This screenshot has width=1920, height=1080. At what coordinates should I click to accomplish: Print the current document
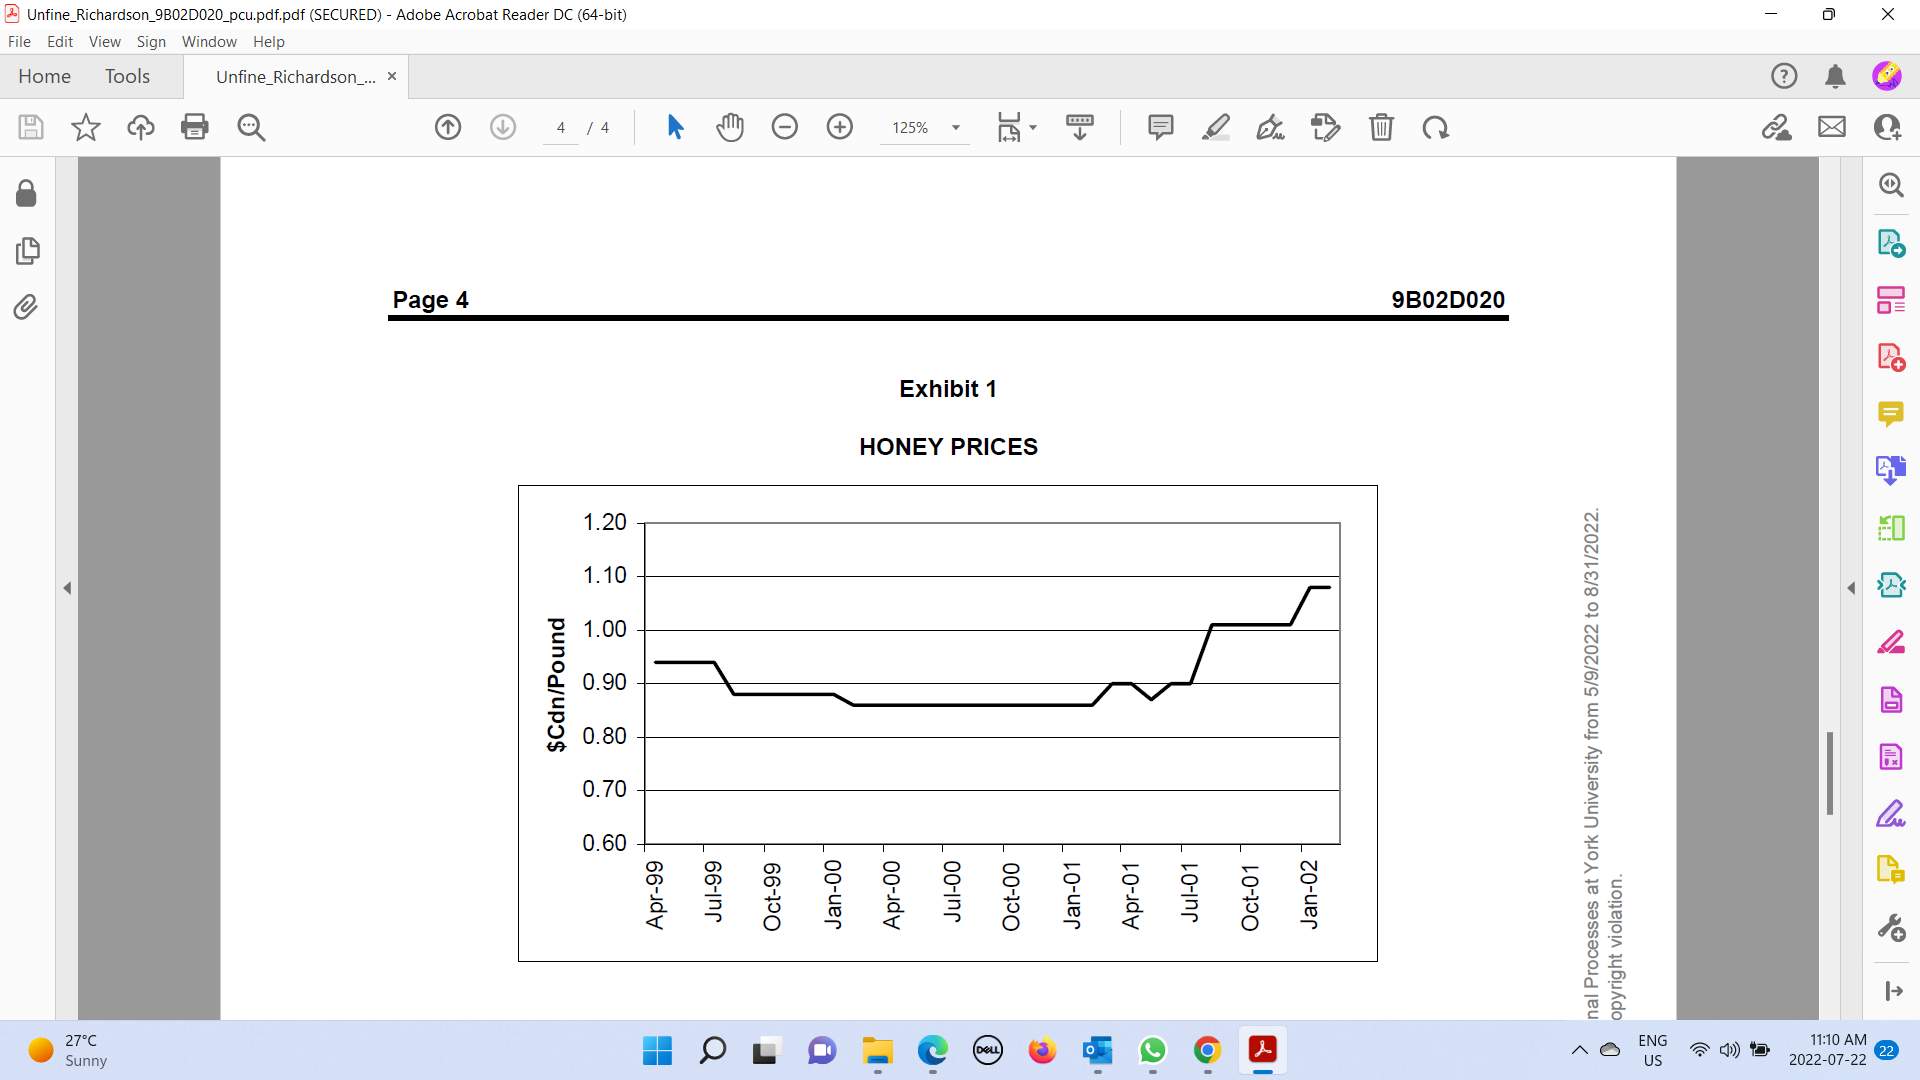(x=195, y=127)
